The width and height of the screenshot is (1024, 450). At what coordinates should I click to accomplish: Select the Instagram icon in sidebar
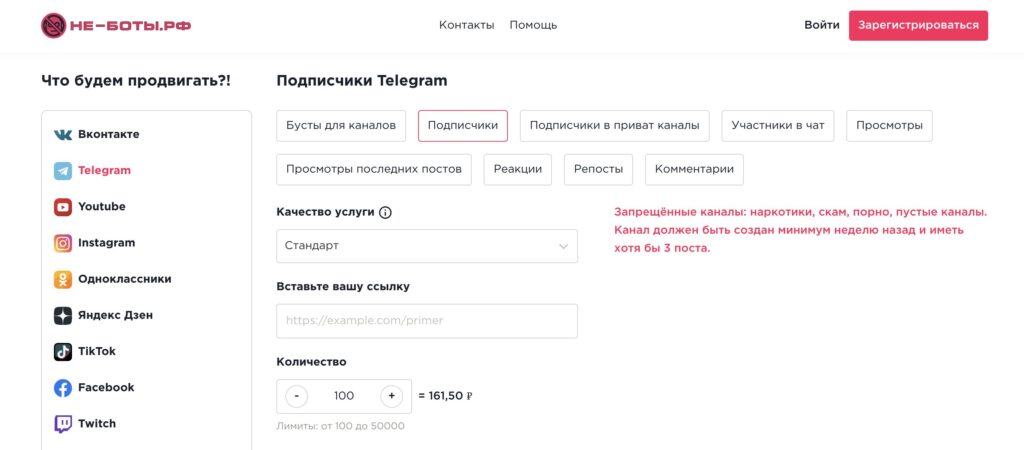click(63, 243)
